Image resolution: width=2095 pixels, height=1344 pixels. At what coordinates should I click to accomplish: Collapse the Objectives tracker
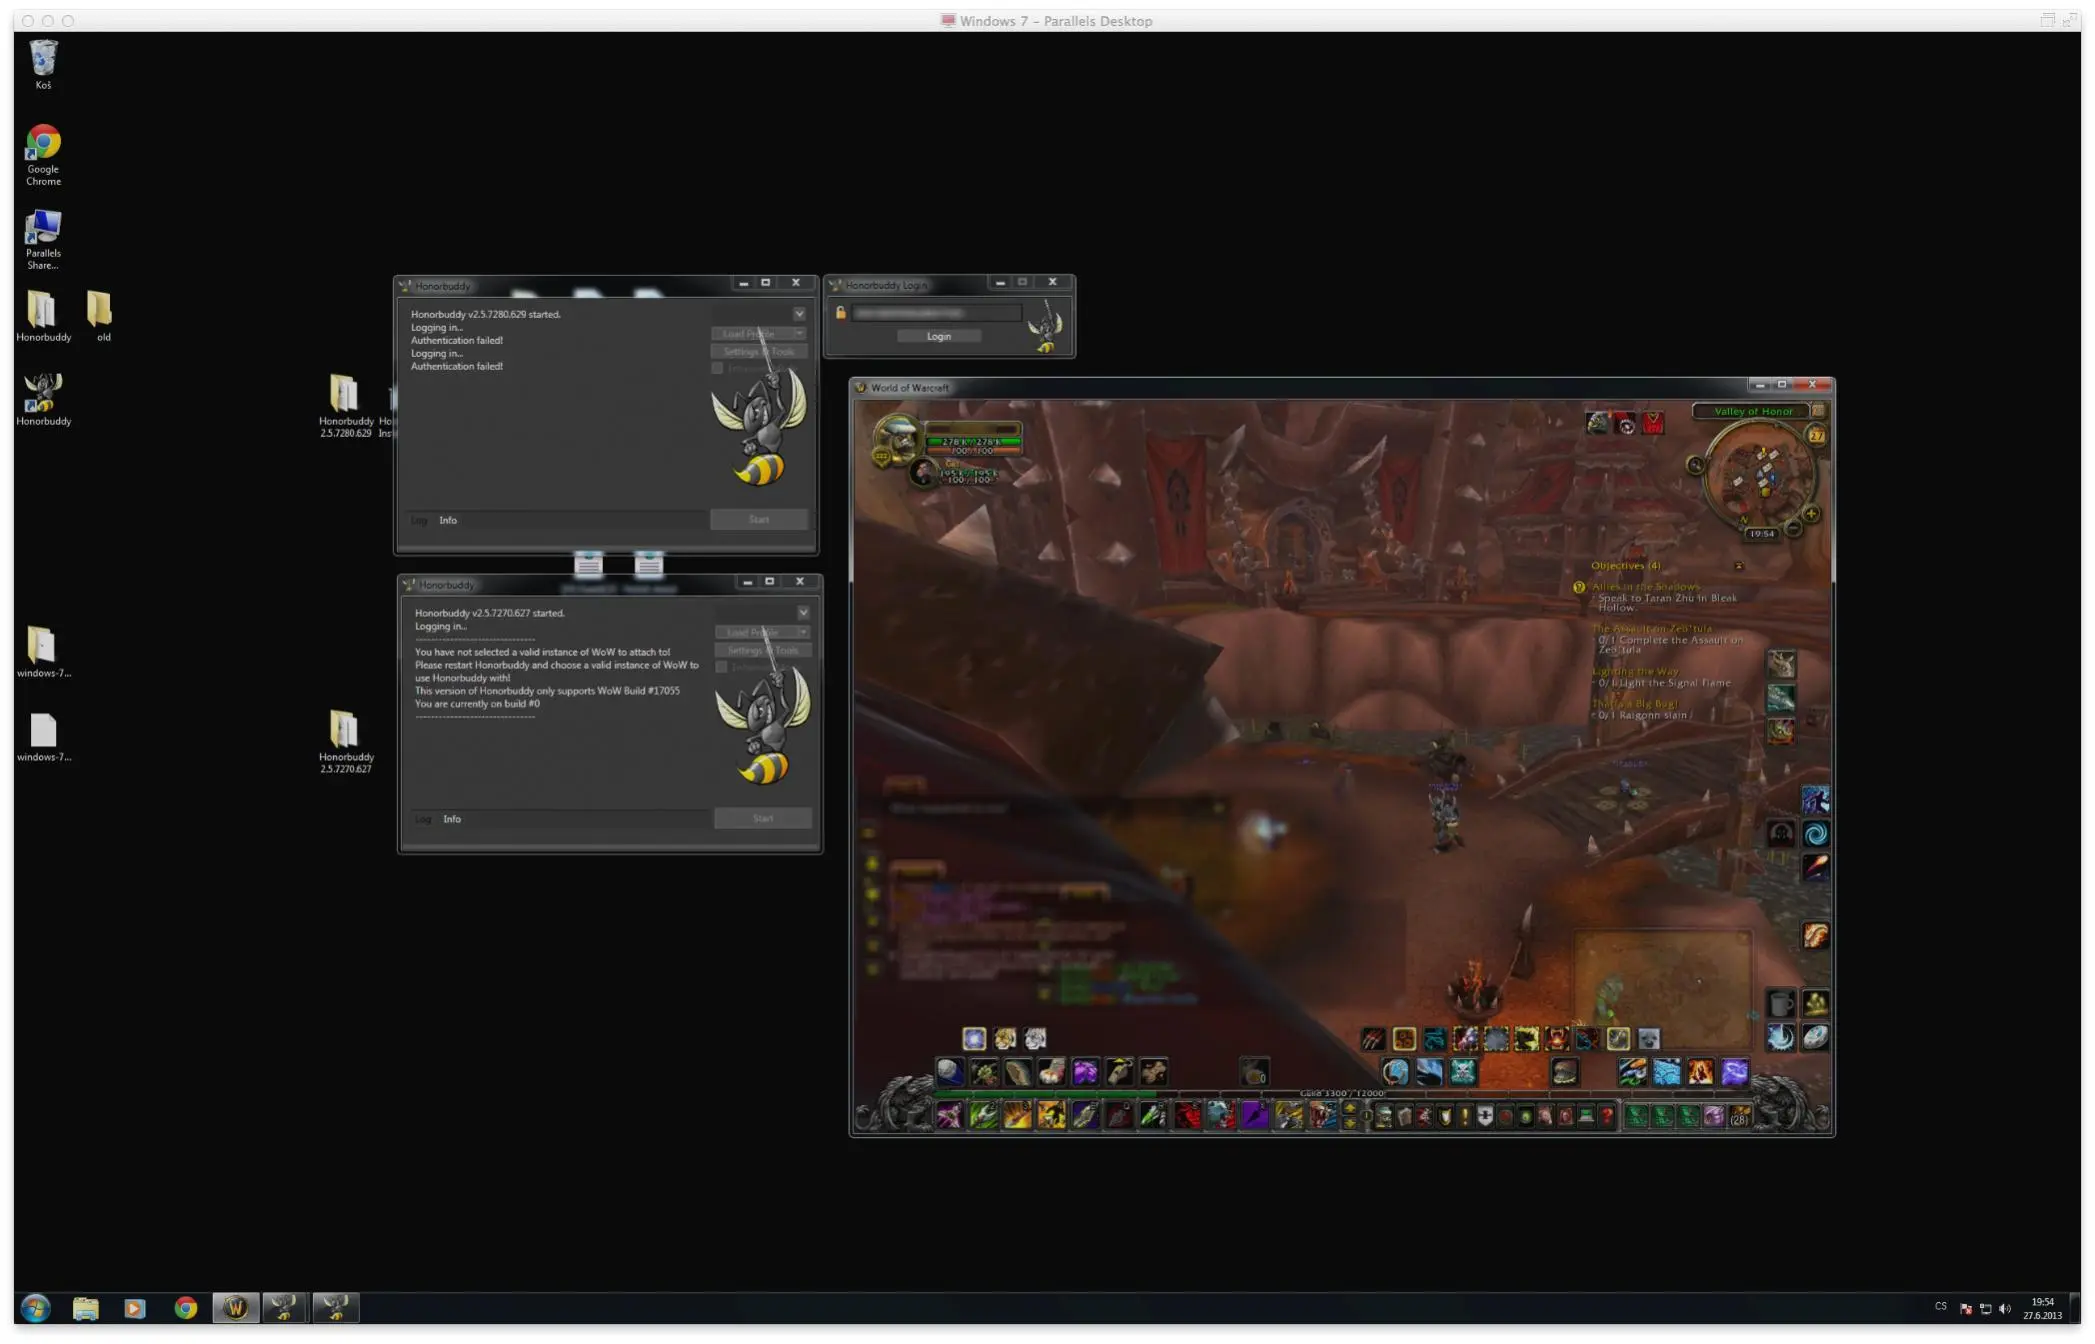pos(1738,566)
